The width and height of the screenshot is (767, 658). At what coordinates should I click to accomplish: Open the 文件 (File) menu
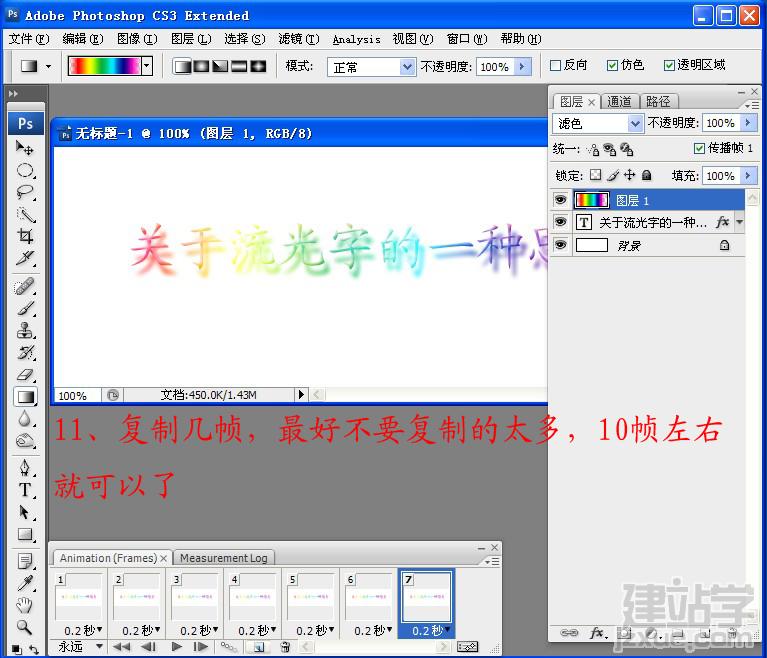[29, 39]
